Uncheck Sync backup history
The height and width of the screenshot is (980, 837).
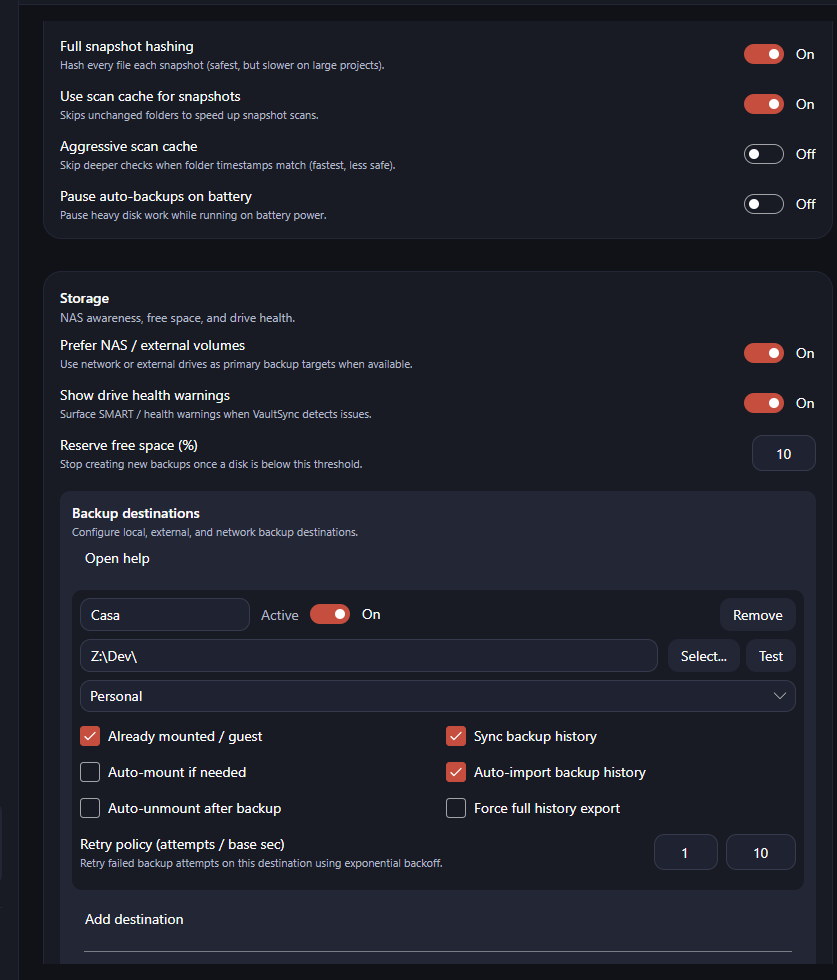tap(456, 735)
